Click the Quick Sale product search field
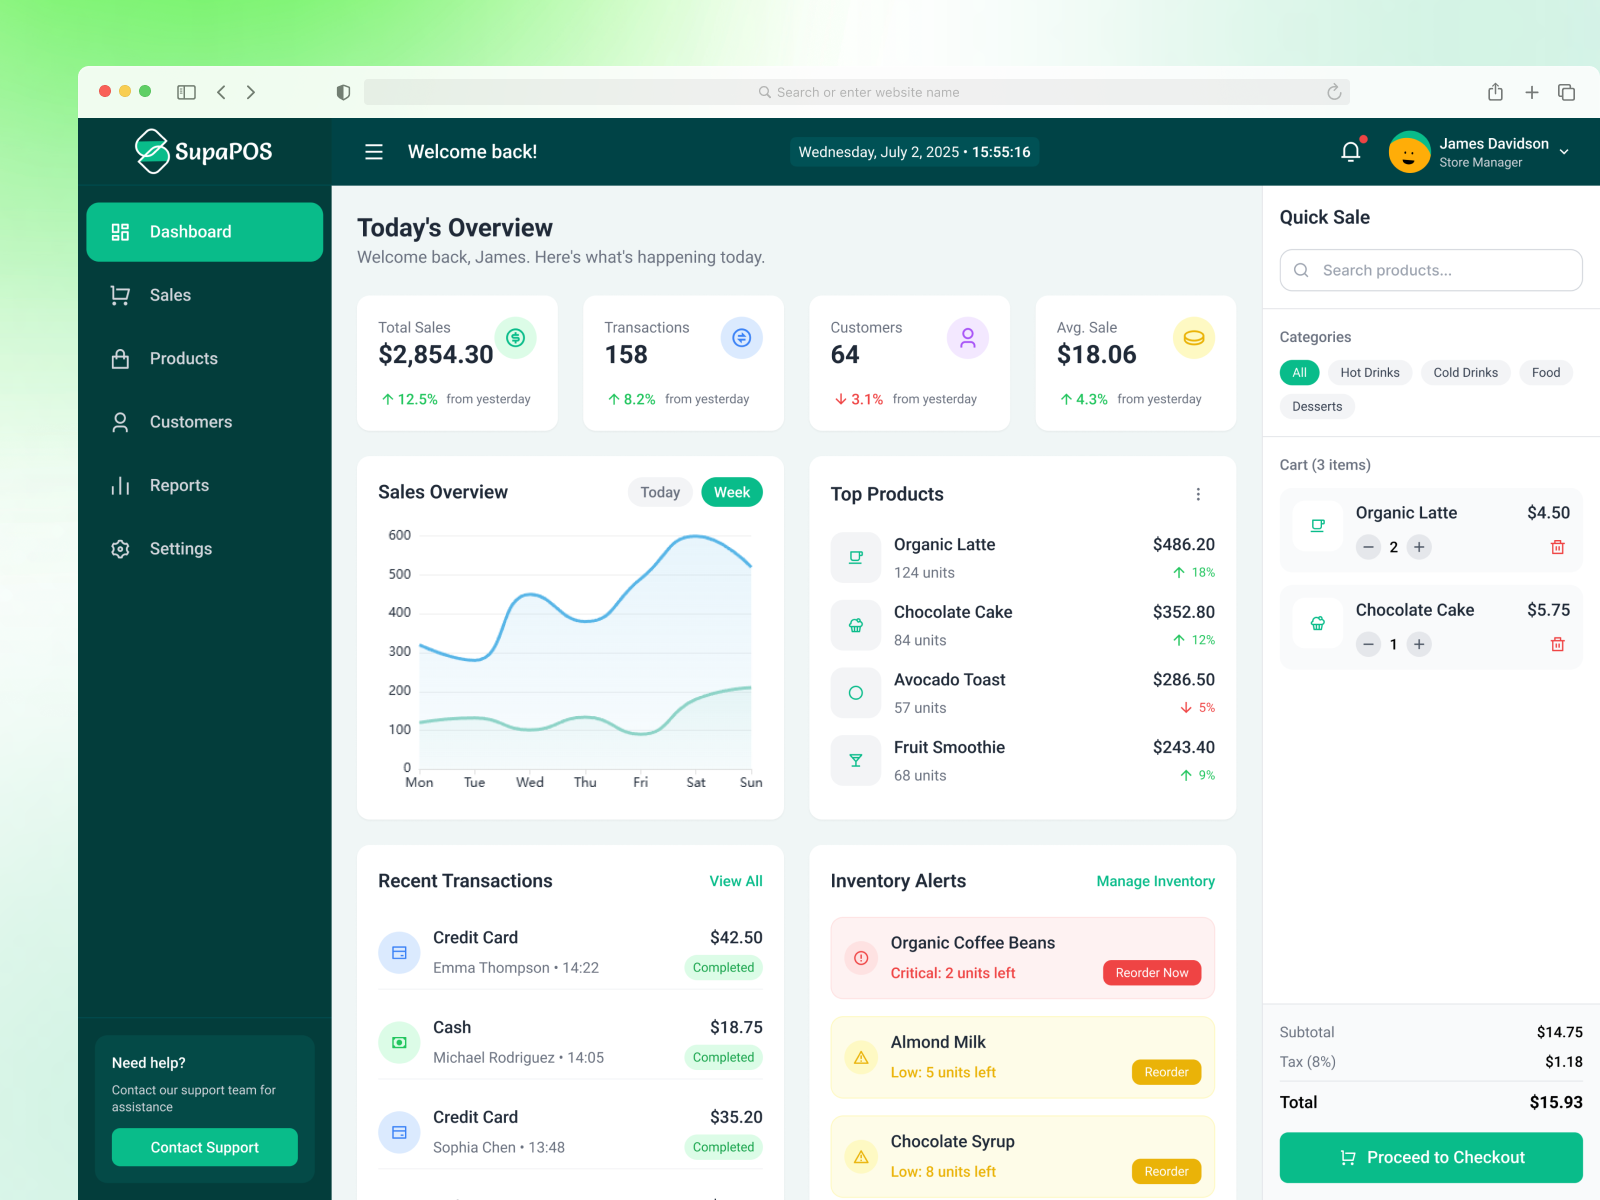 click(1430, 270)
